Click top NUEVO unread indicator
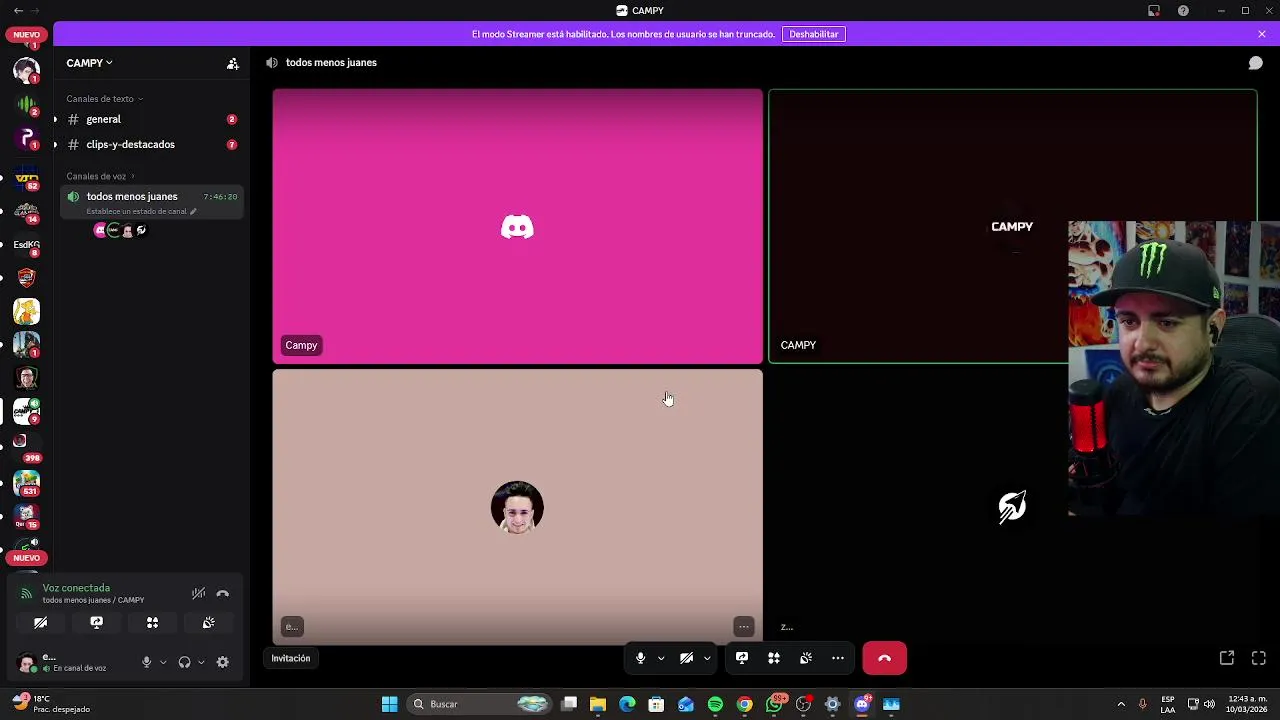Viewport: 1280px width, 720px height. coord(27,35)
